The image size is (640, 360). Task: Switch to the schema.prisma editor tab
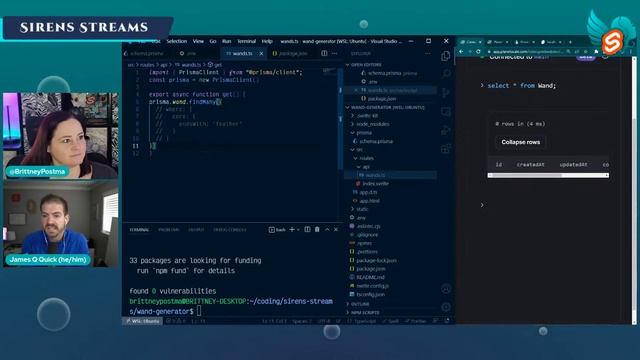[x=145, y=53]
